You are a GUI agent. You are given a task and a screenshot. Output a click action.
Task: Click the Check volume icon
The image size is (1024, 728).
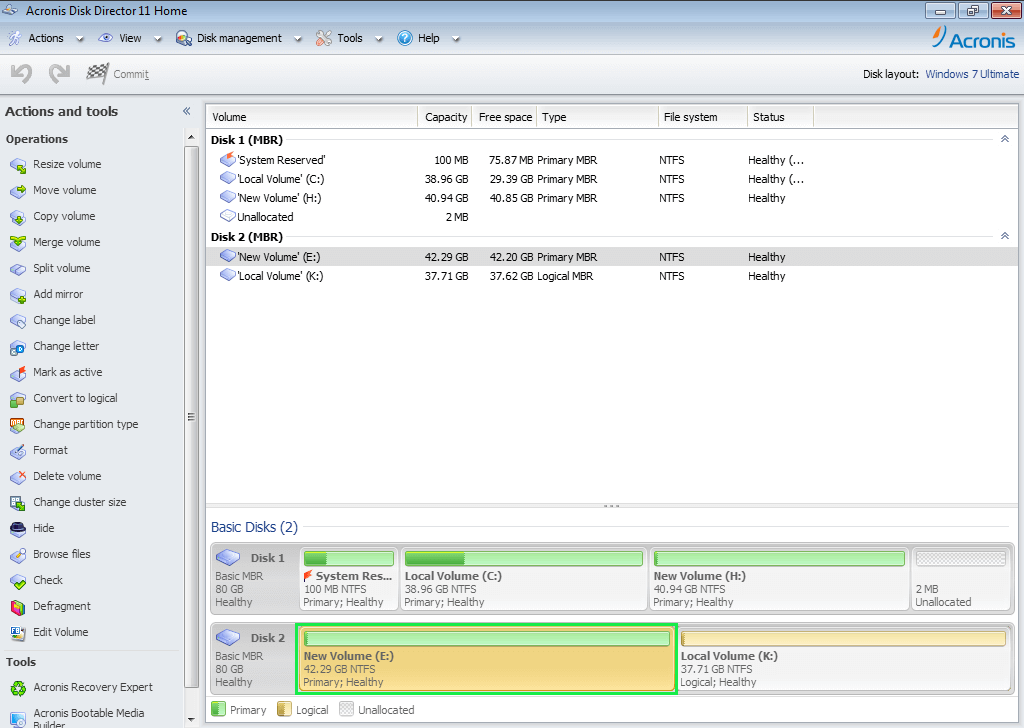(18, 581)
